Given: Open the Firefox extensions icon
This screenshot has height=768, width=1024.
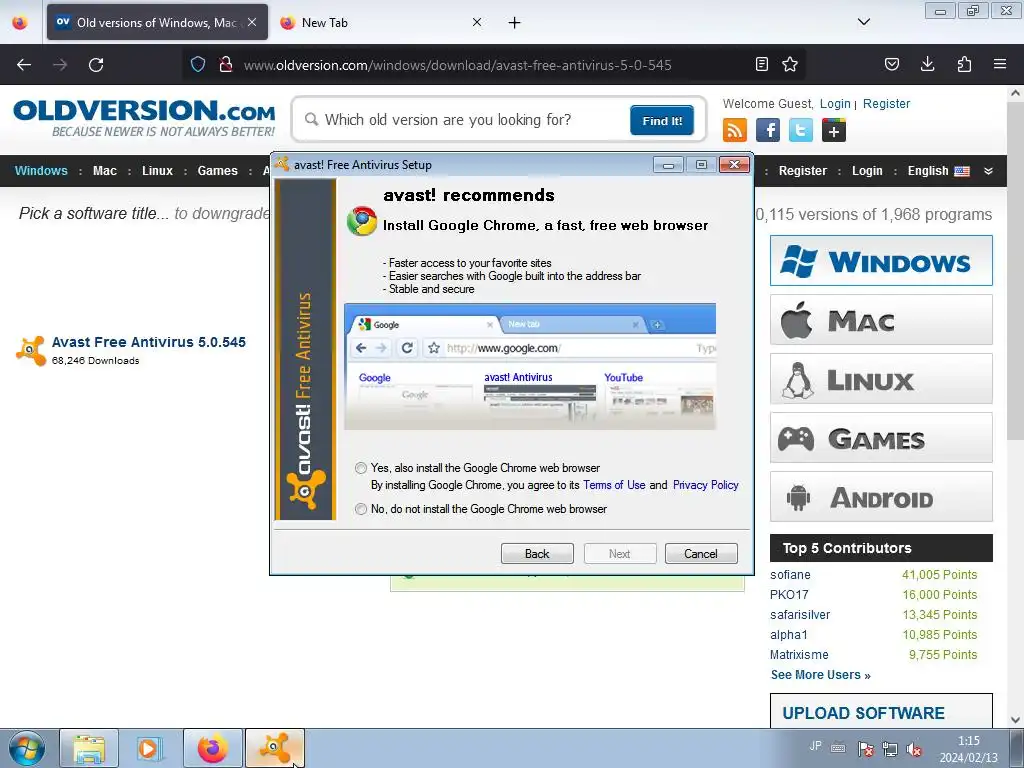Looking at the screenshot, I should tap(964, 64).
